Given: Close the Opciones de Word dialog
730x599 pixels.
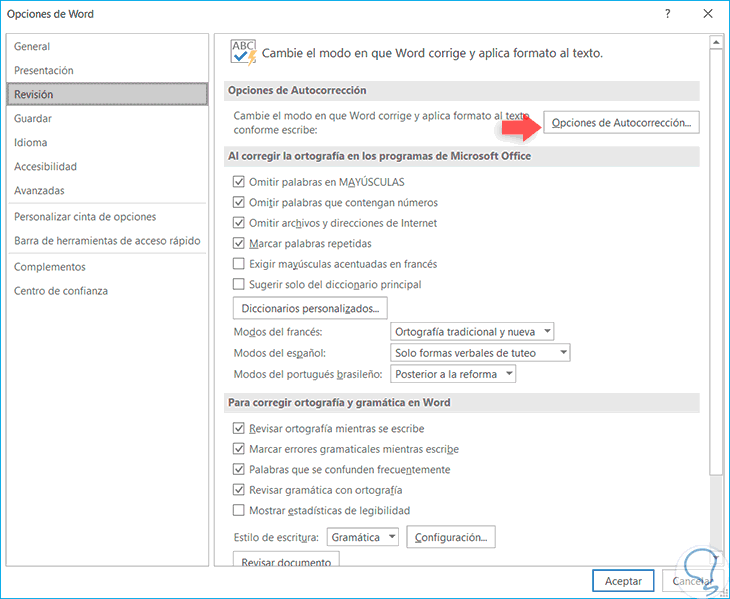Looking at the screenshot, I should click(705, 15).
